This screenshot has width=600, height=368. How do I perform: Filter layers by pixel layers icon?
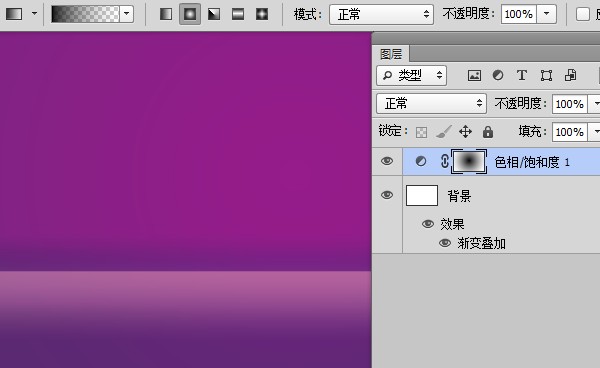(x=474, y=75)
